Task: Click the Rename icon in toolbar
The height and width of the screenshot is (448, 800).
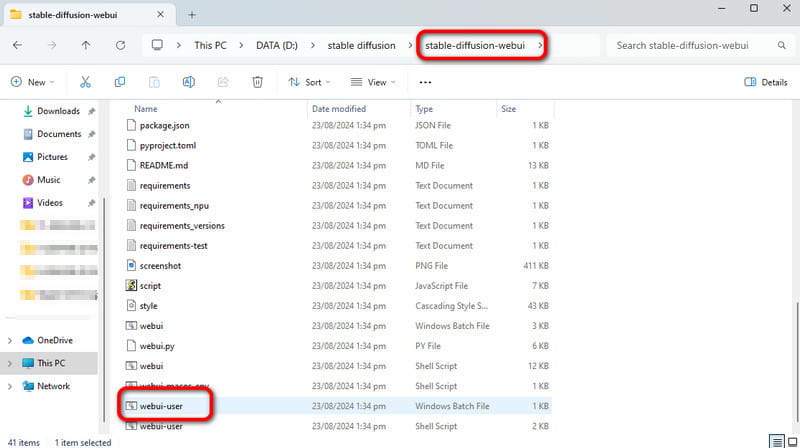Action: (188, 82)
